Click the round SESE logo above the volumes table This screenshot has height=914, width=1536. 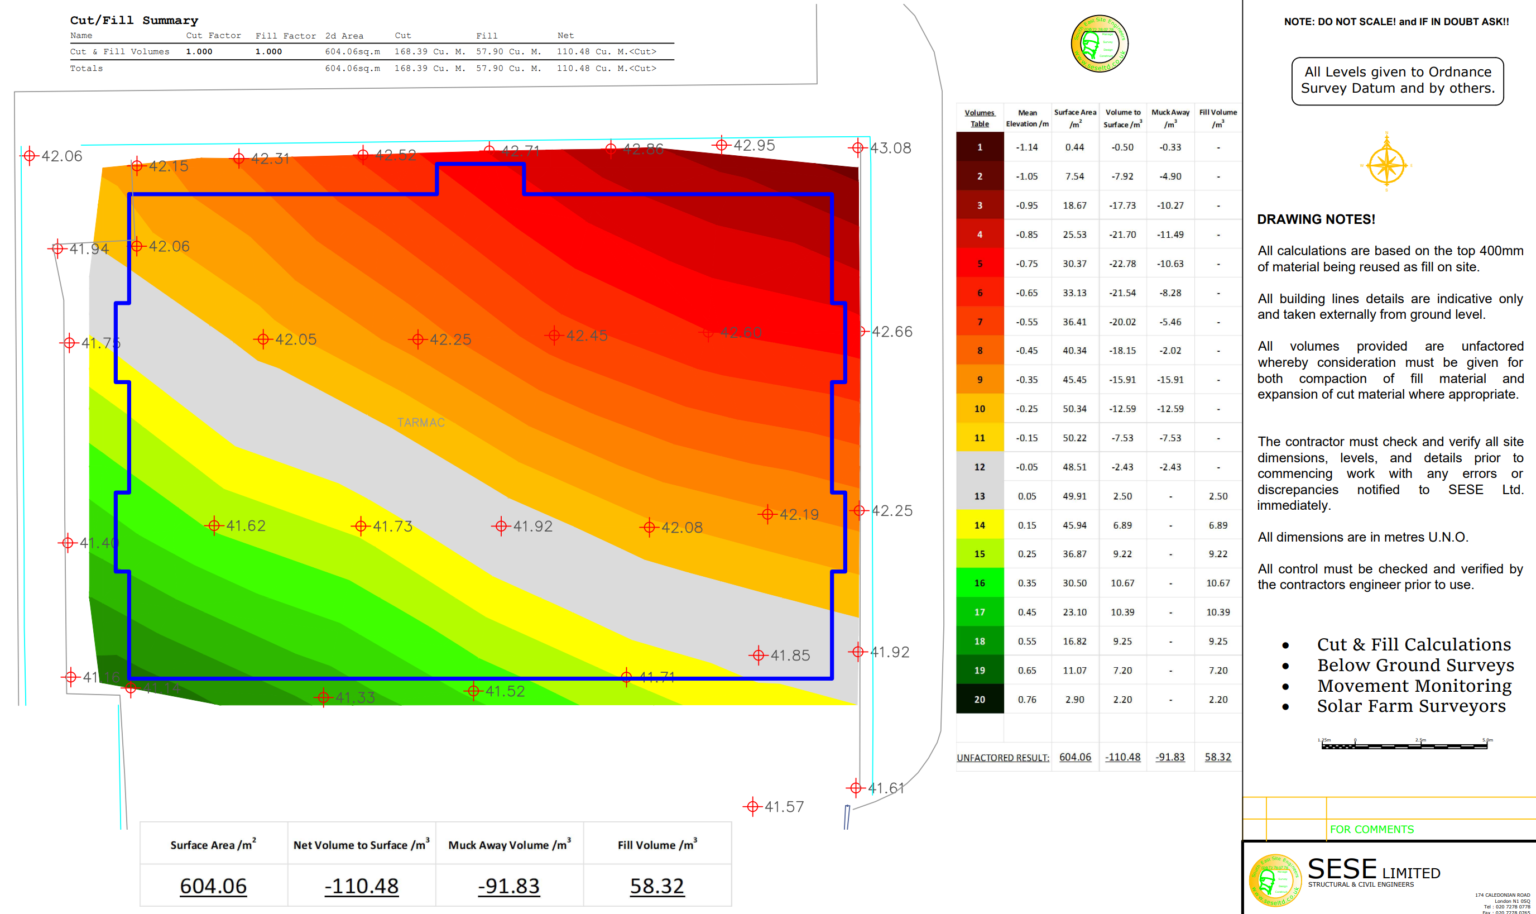pos(1099,44)
